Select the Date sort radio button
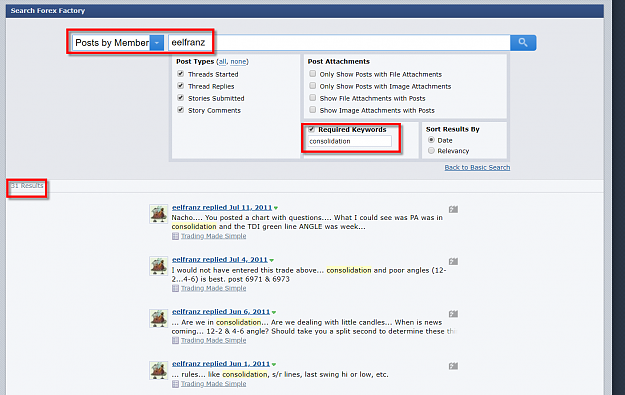Image resolution: width=625 pixels, height=395 pixels. [431, 140]
